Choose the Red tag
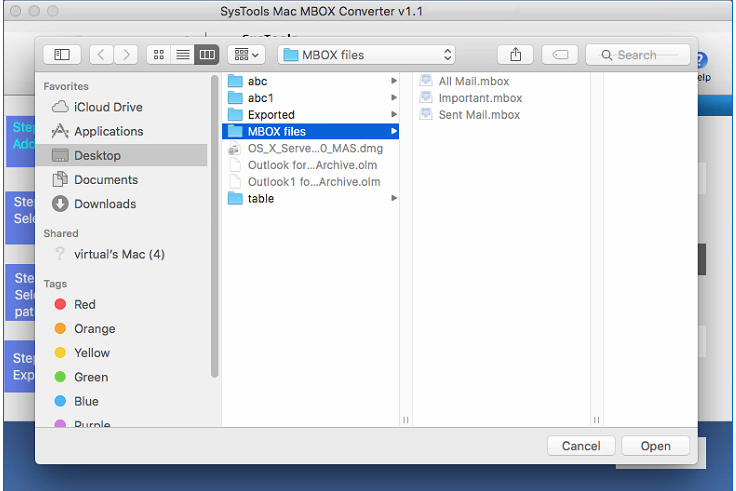Screen dimensions: 736x491 pos(85,305)
